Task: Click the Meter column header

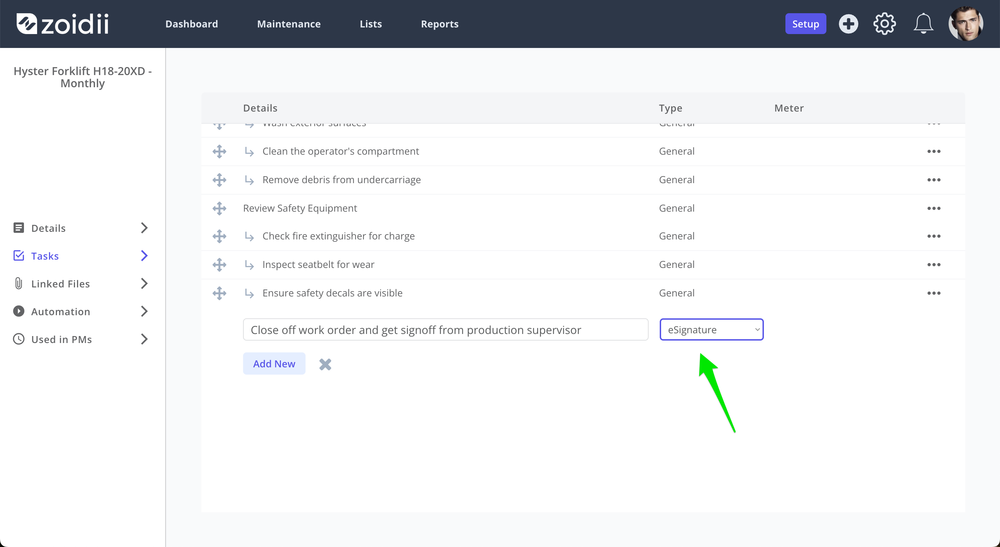Action: point(789,108)
